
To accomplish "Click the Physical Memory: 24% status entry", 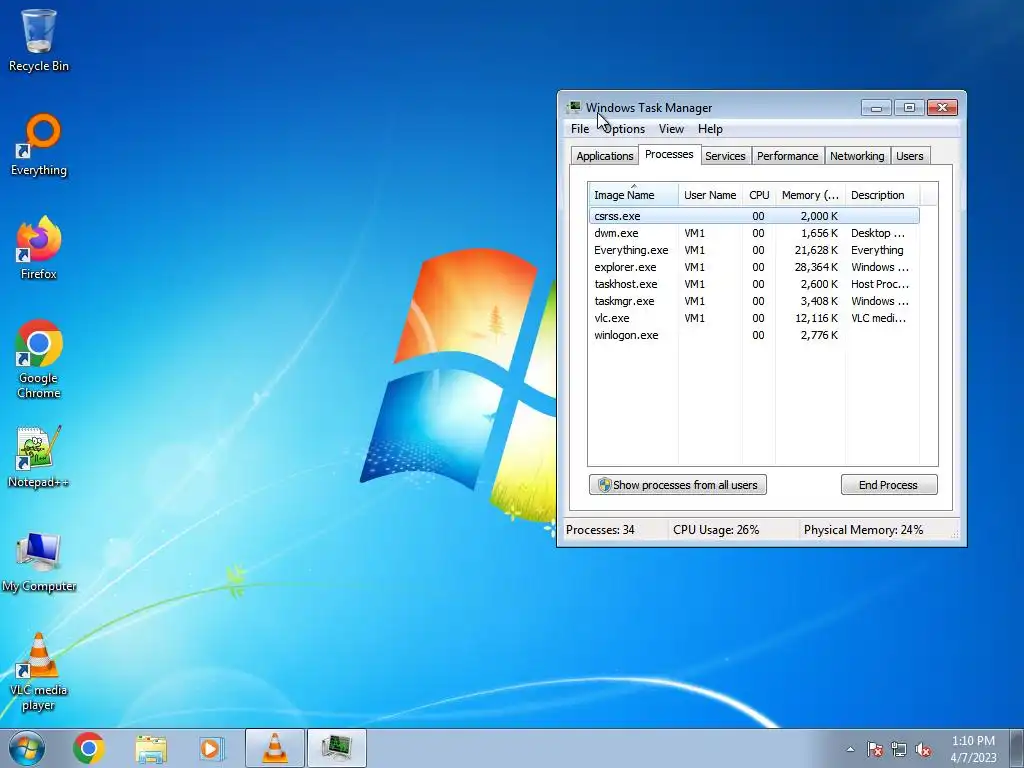I will tap(863, 530).
